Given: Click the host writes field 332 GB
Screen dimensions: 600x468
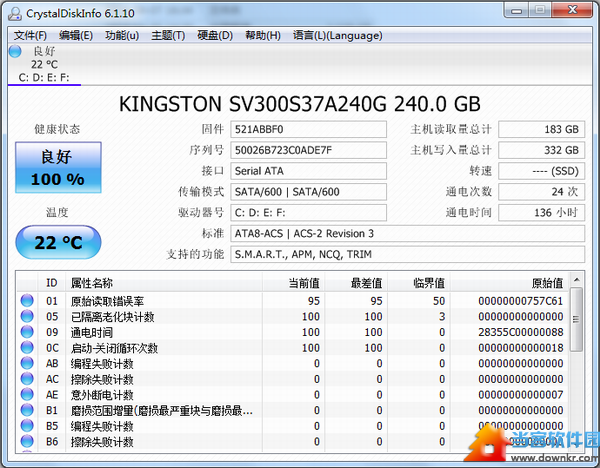Looking at the screenshot, I should pyautogui.click(x=541, y=150).
